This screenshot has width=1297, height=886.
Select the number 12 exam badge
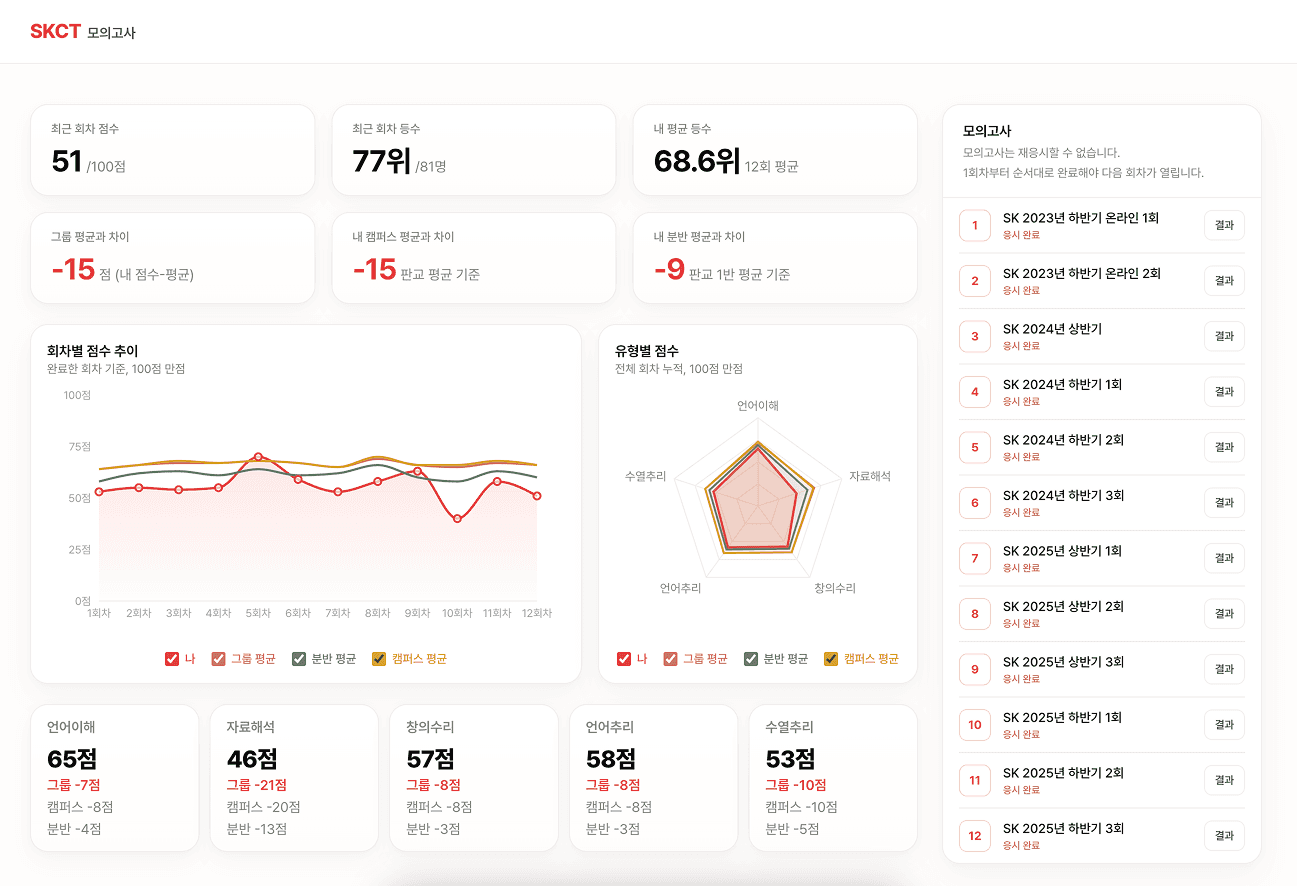tap(975, 835)
